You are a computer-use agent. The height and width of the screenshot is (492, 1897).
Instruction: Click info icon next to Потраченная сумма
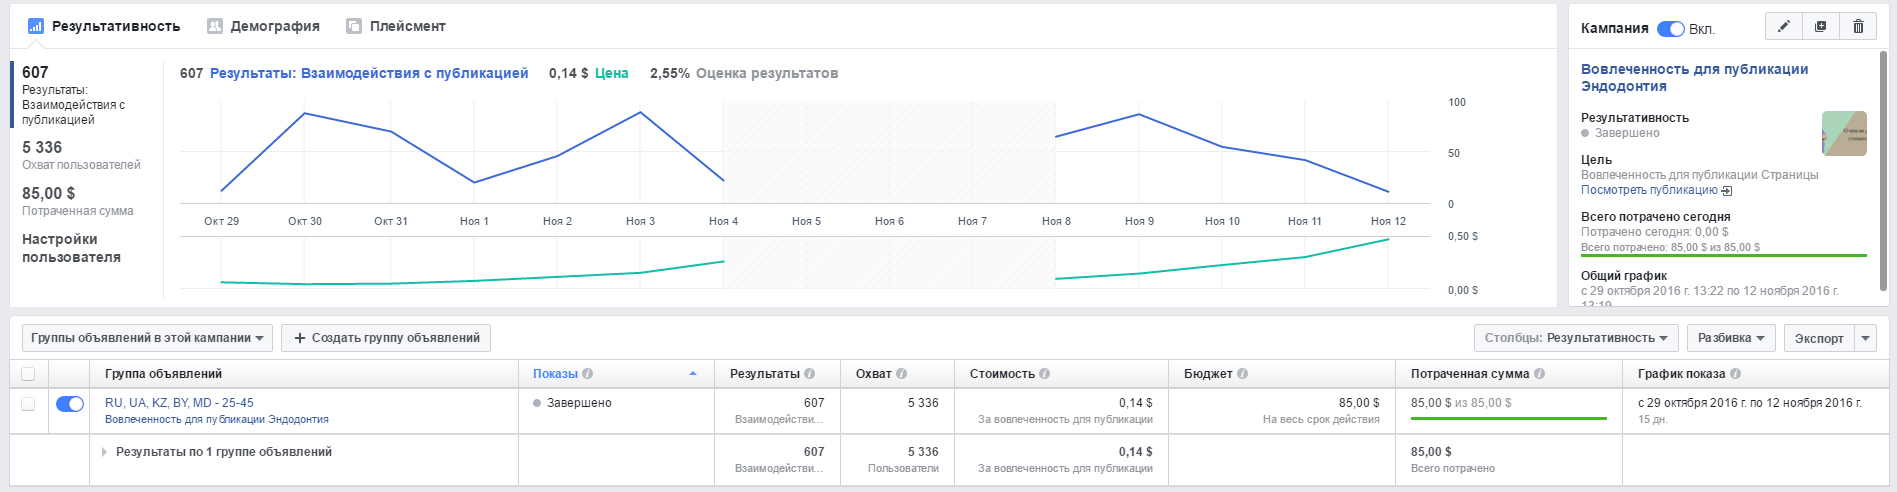(1539, 374)
